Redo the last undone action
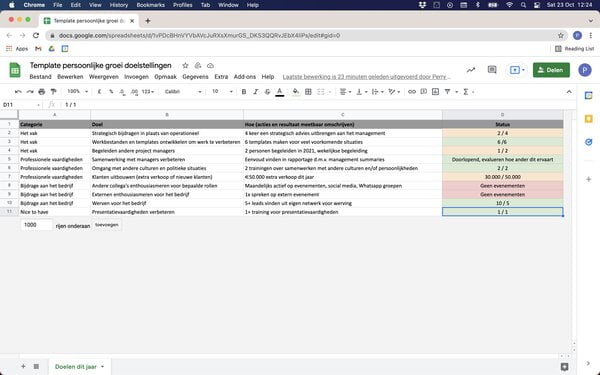Image resolution: width=600 pixels, height=375 pixels. coord(30,92)
